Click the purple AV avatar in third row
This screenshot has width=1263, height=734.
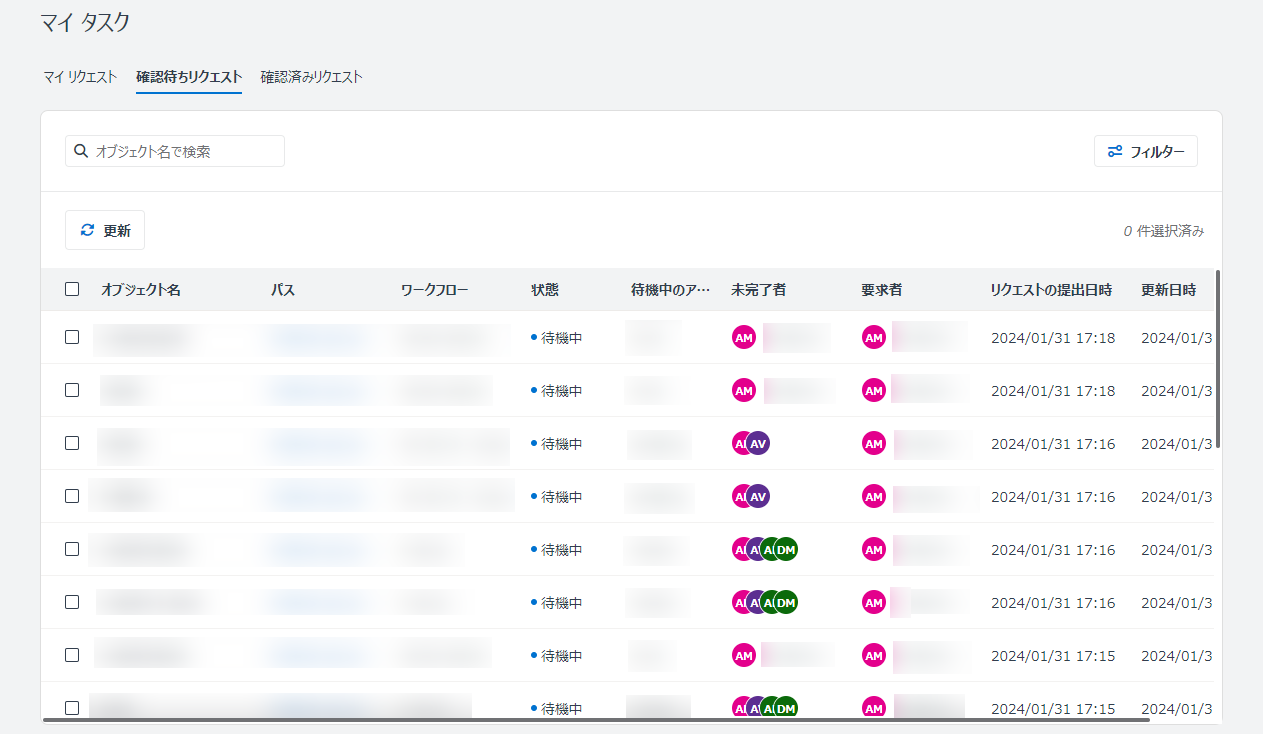tap(759, 443)
